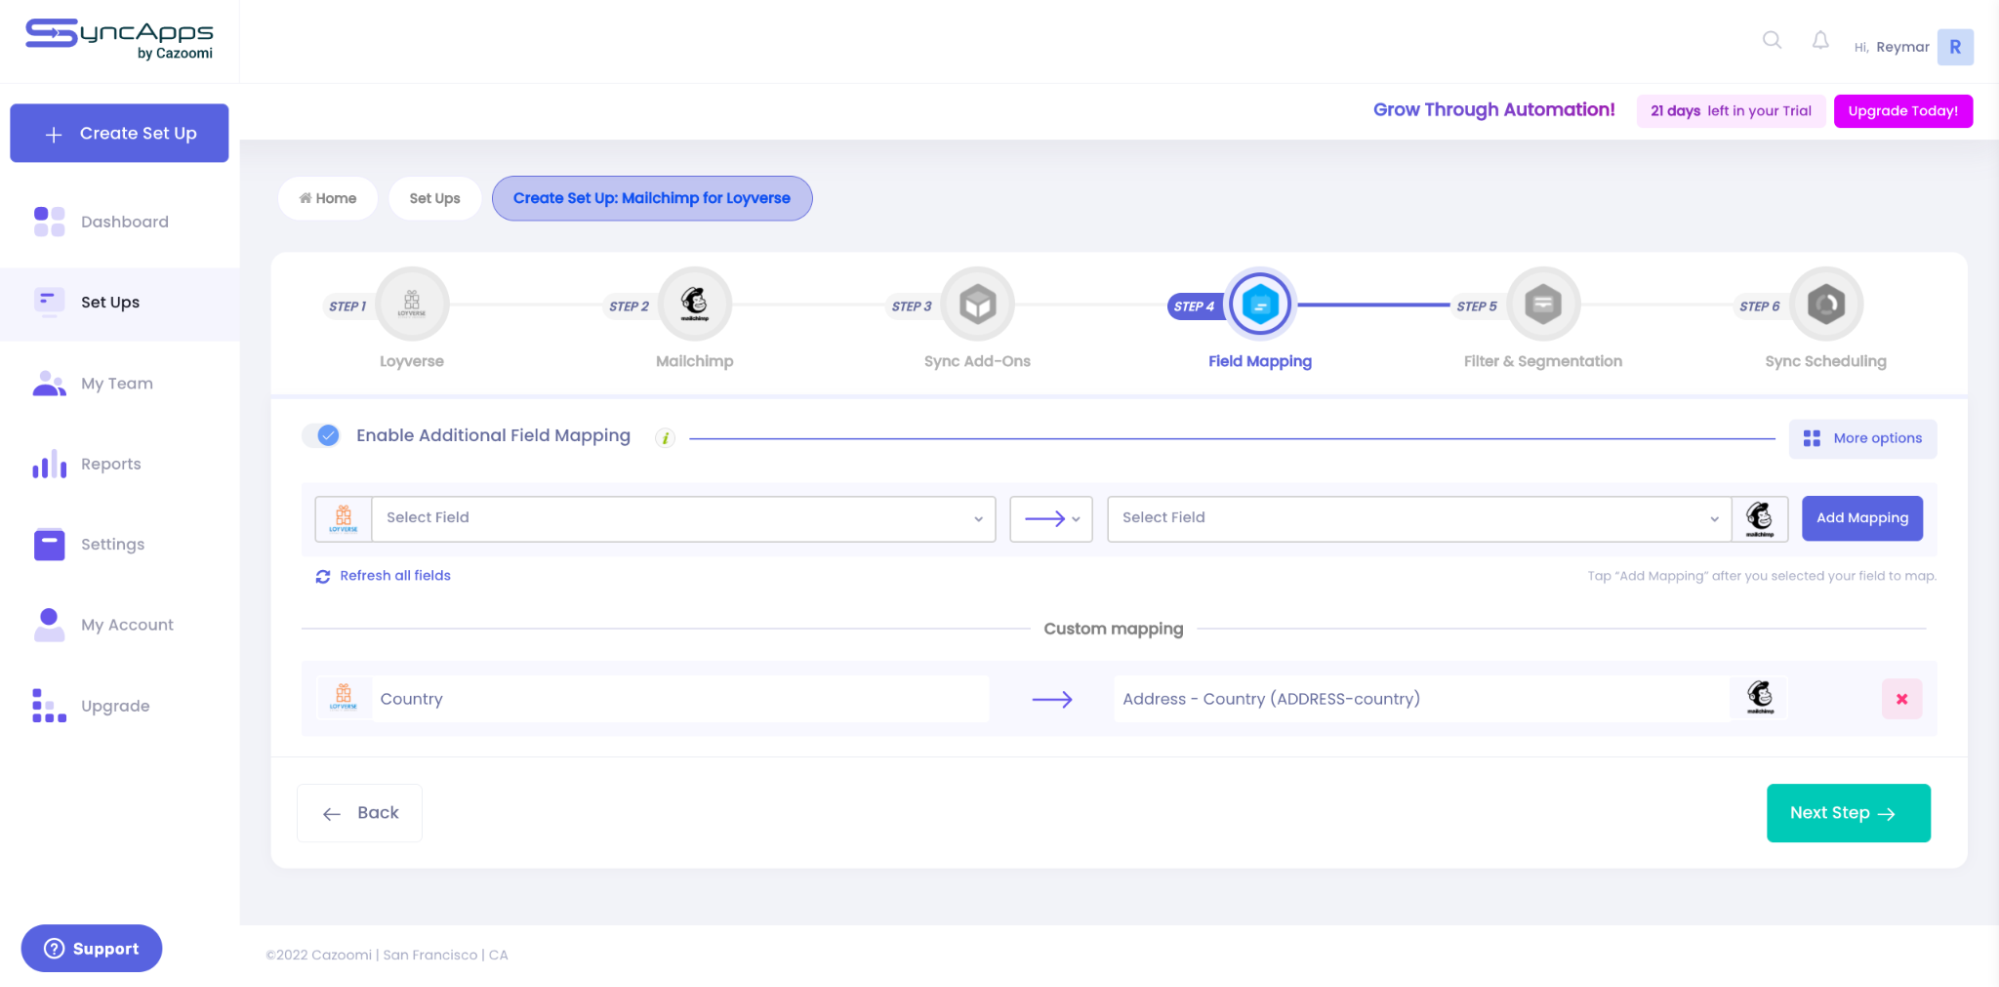Click the user avatar R badge
Image resolution: width=1999 pixels, height=987 pixels.
[1955, 47]
